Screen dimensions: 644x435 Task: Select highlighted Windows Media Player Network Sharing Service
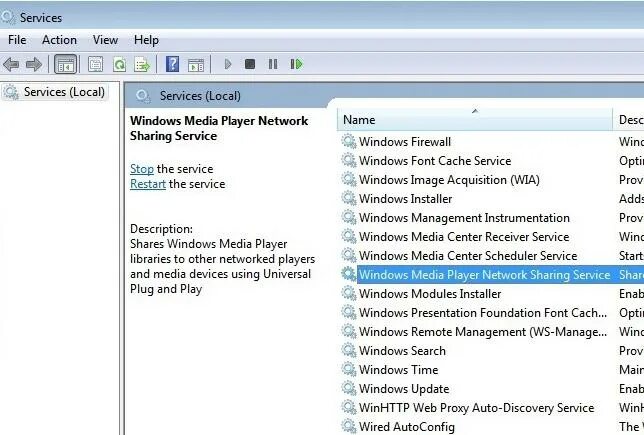tap(485, 274)
